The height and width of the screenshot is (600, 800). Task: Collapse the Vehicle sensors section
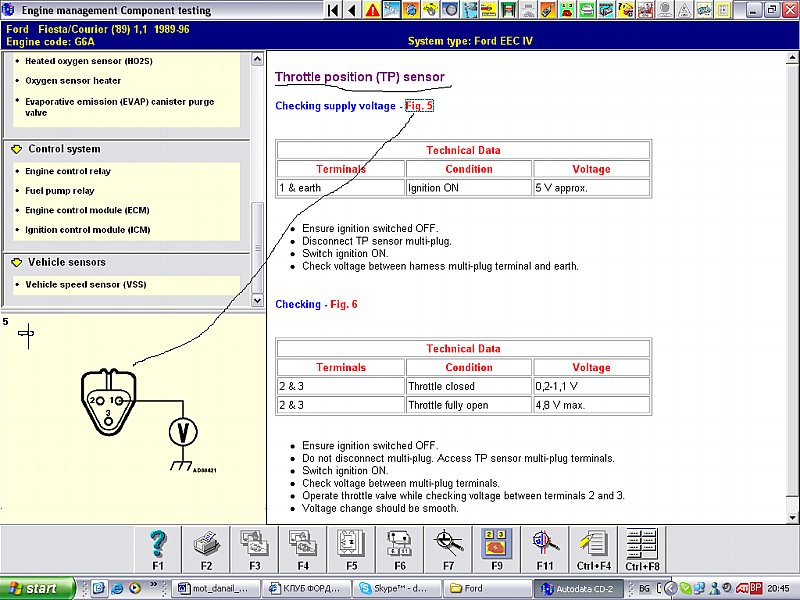[17, 262]
